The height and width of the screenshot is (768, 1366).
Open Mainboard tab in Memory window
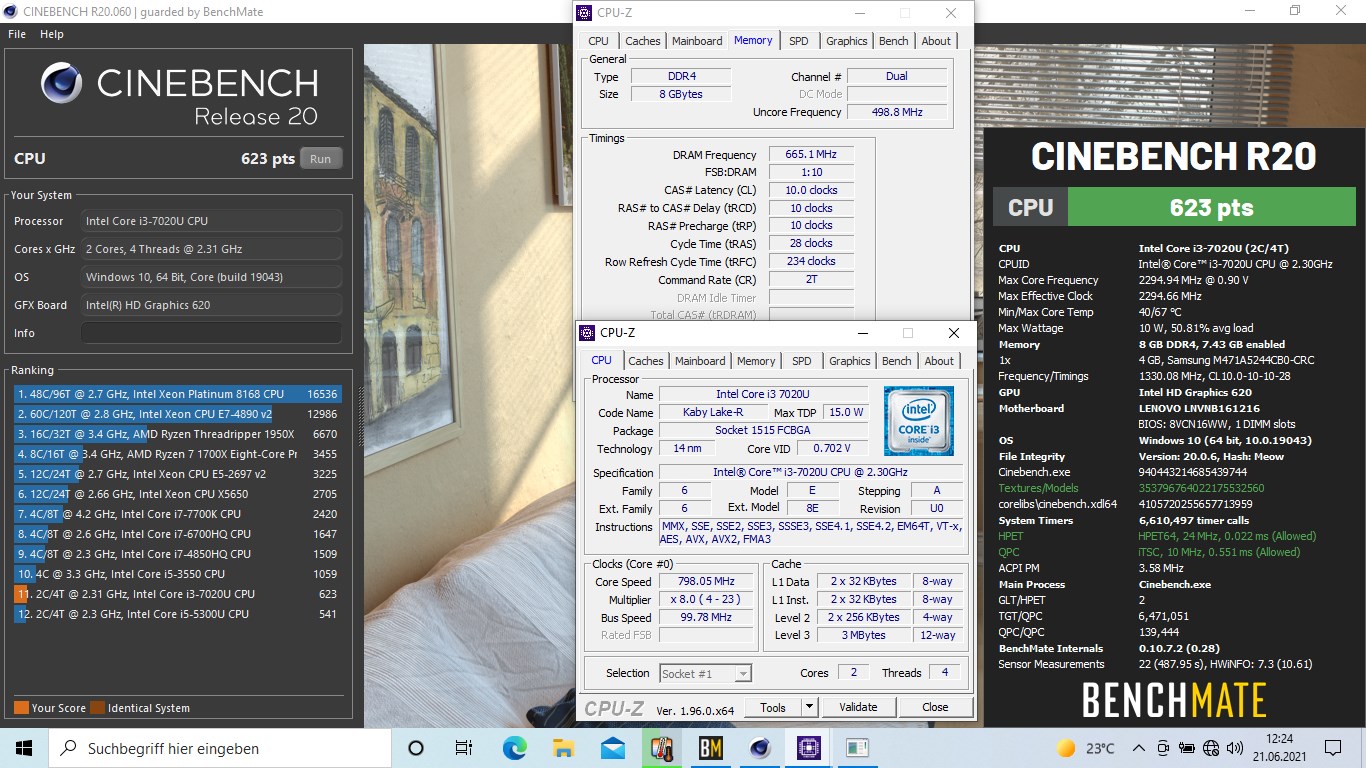click(697, 41)
